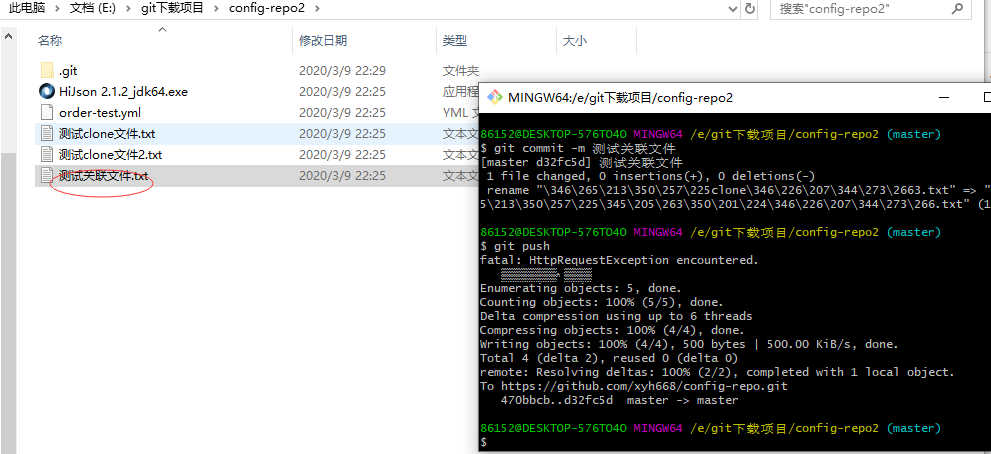991x454 pixels.
Task: Expand chevron after 此电脑 breadcrumb
Action: click(x=58, y=9)
